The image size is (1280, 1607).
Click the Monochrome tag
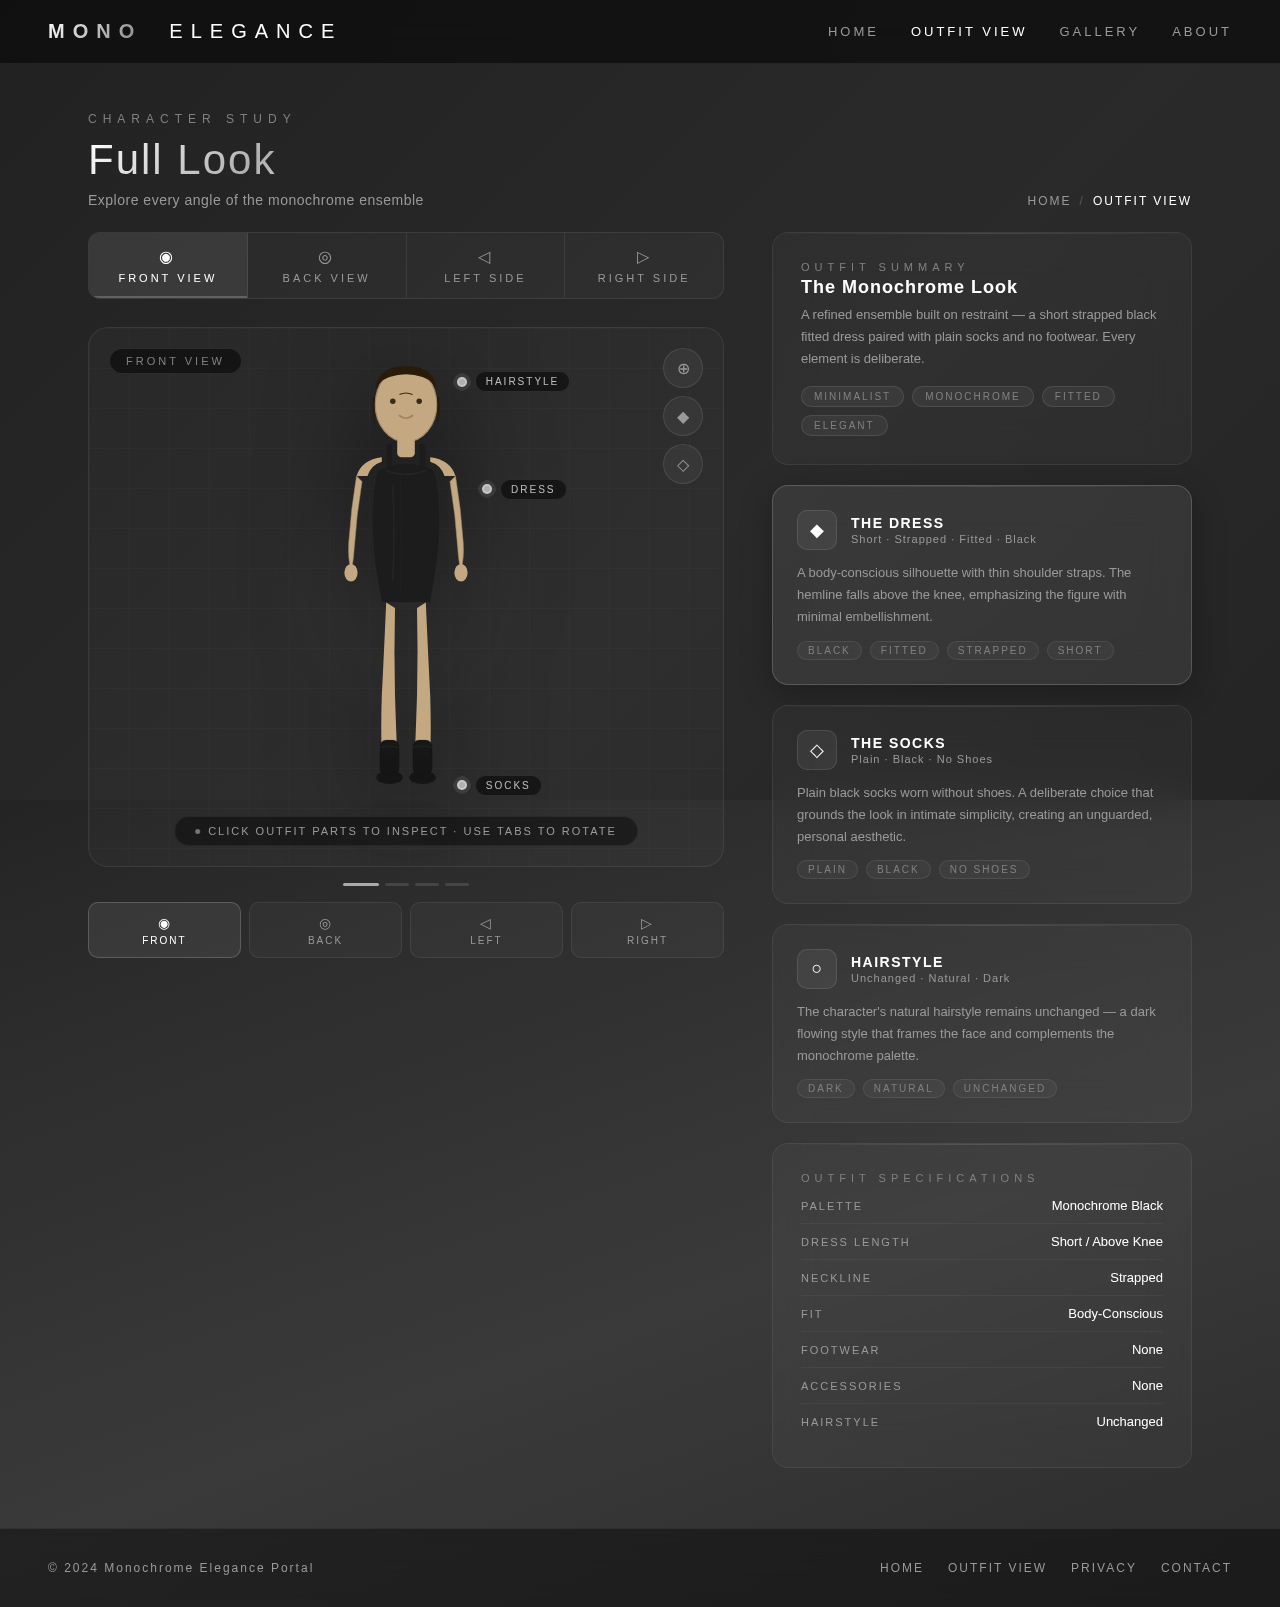(x=973, y=397)
